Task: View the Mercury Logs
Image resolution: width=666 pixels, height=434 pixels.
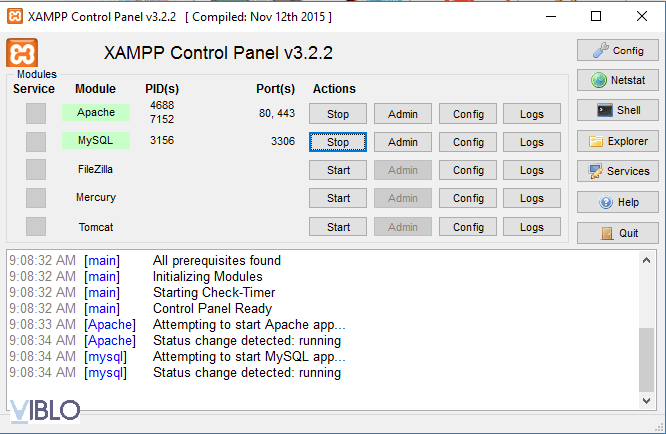Action: 532,198
